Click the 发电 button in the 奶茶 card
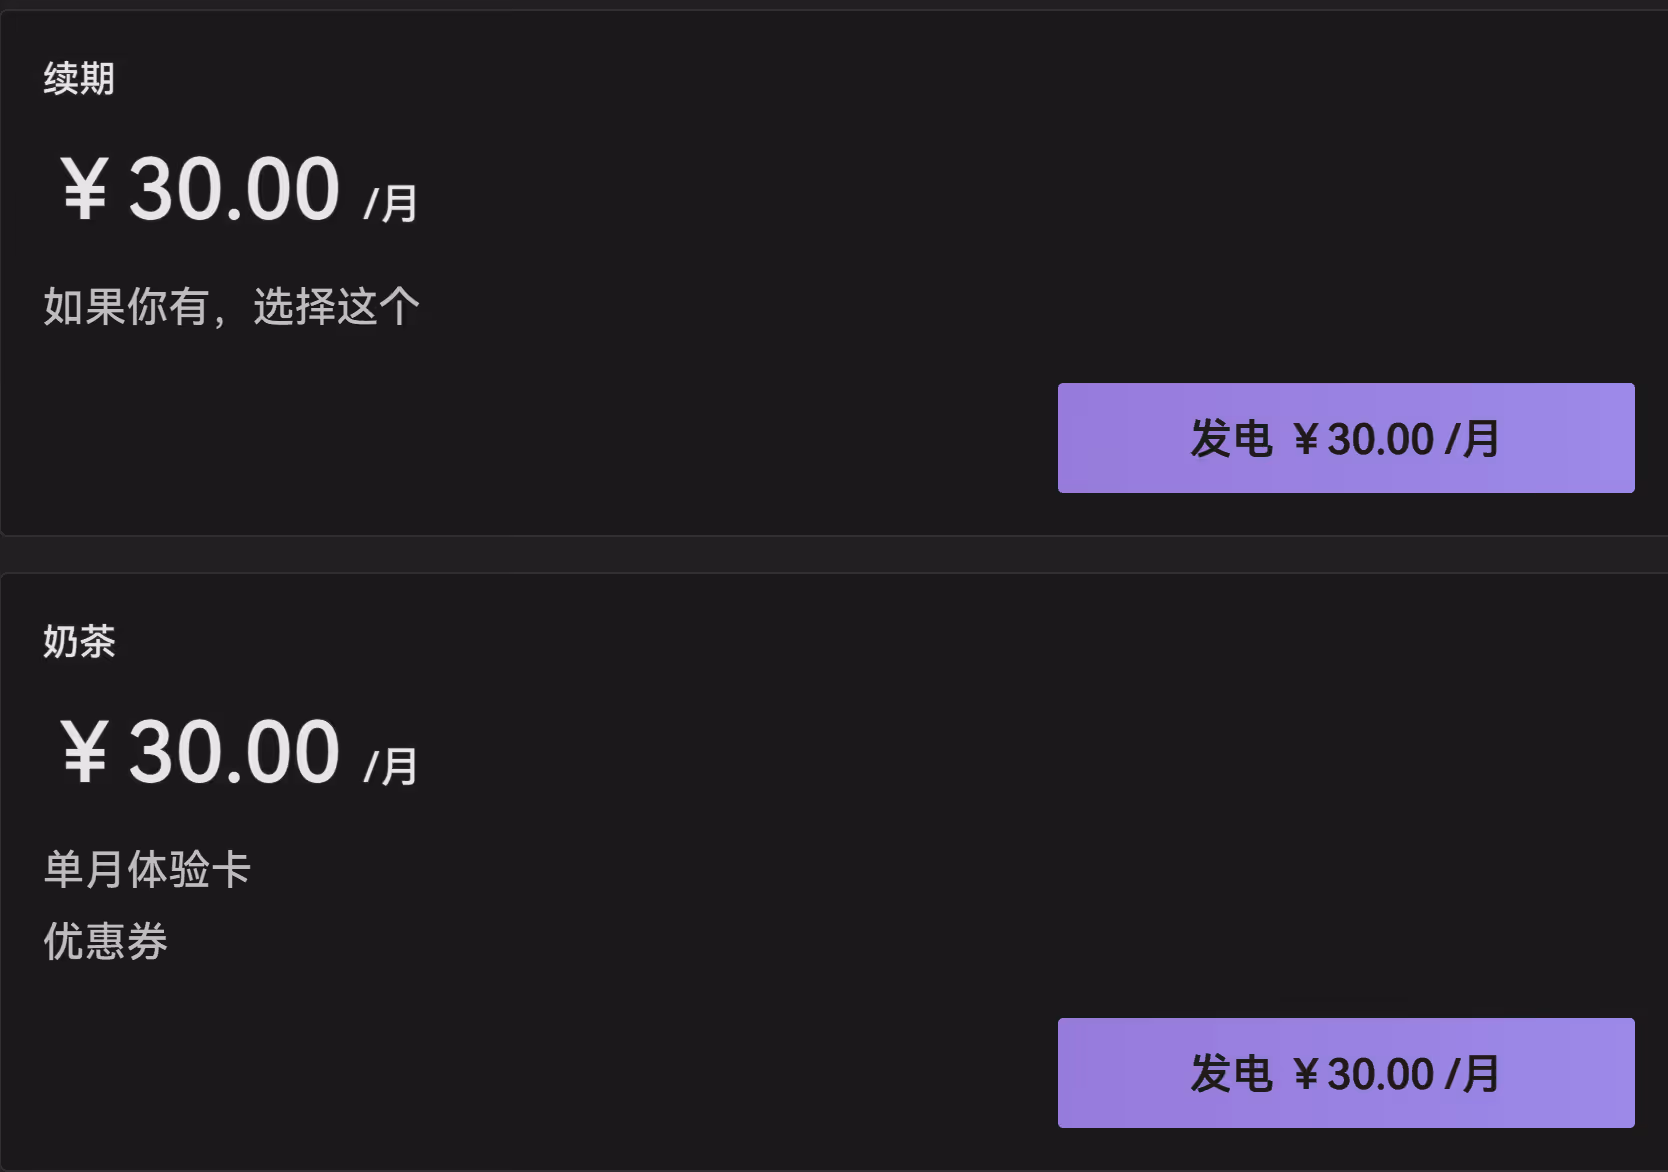 click(1345, 1073)
